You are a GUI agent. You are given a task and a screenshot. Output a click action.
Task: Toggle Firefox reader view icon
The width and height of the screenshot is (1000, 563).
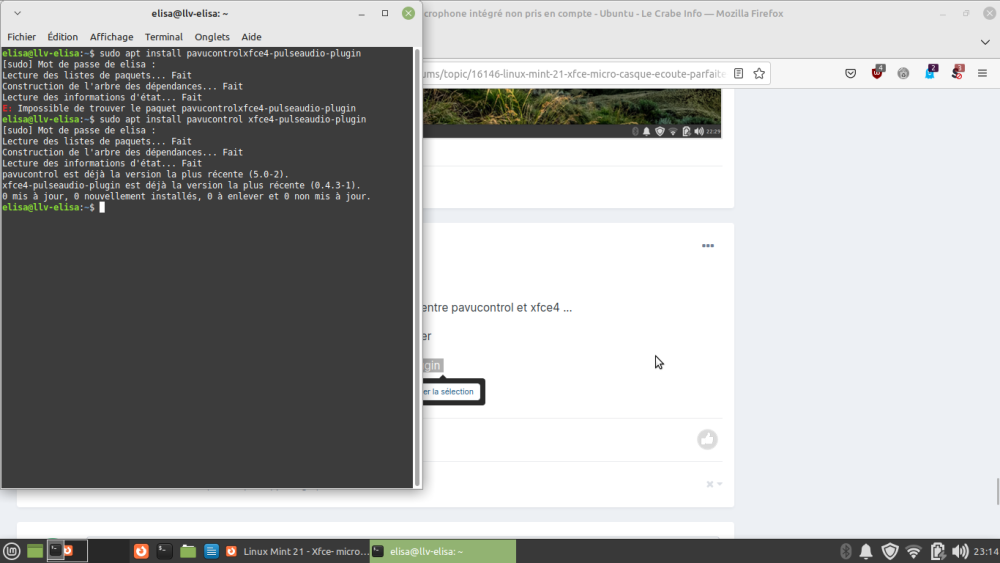(x=739, y=73)
